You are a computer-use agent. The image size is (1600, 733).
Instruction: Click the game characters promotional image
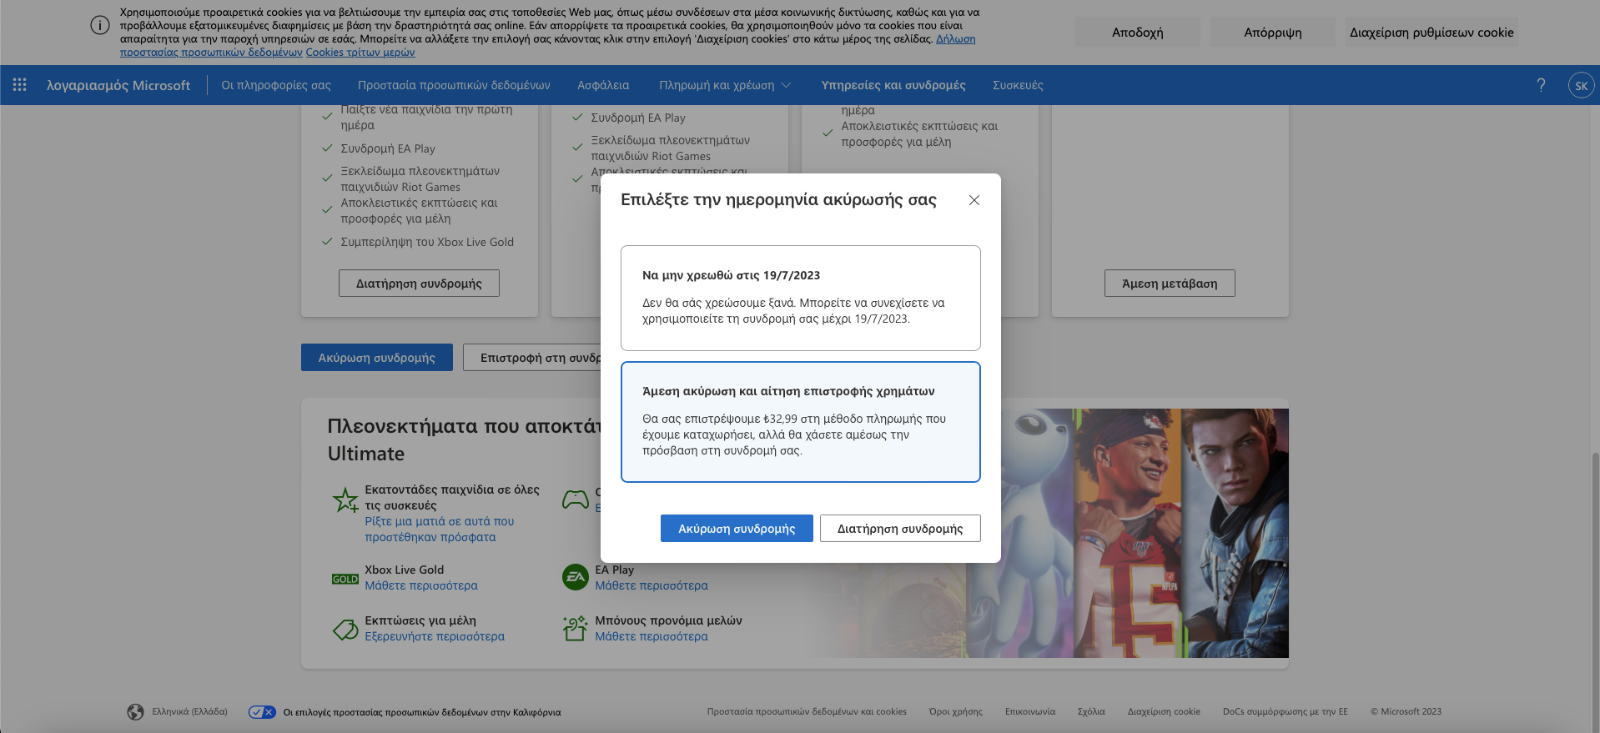[x=1145, y=533]
